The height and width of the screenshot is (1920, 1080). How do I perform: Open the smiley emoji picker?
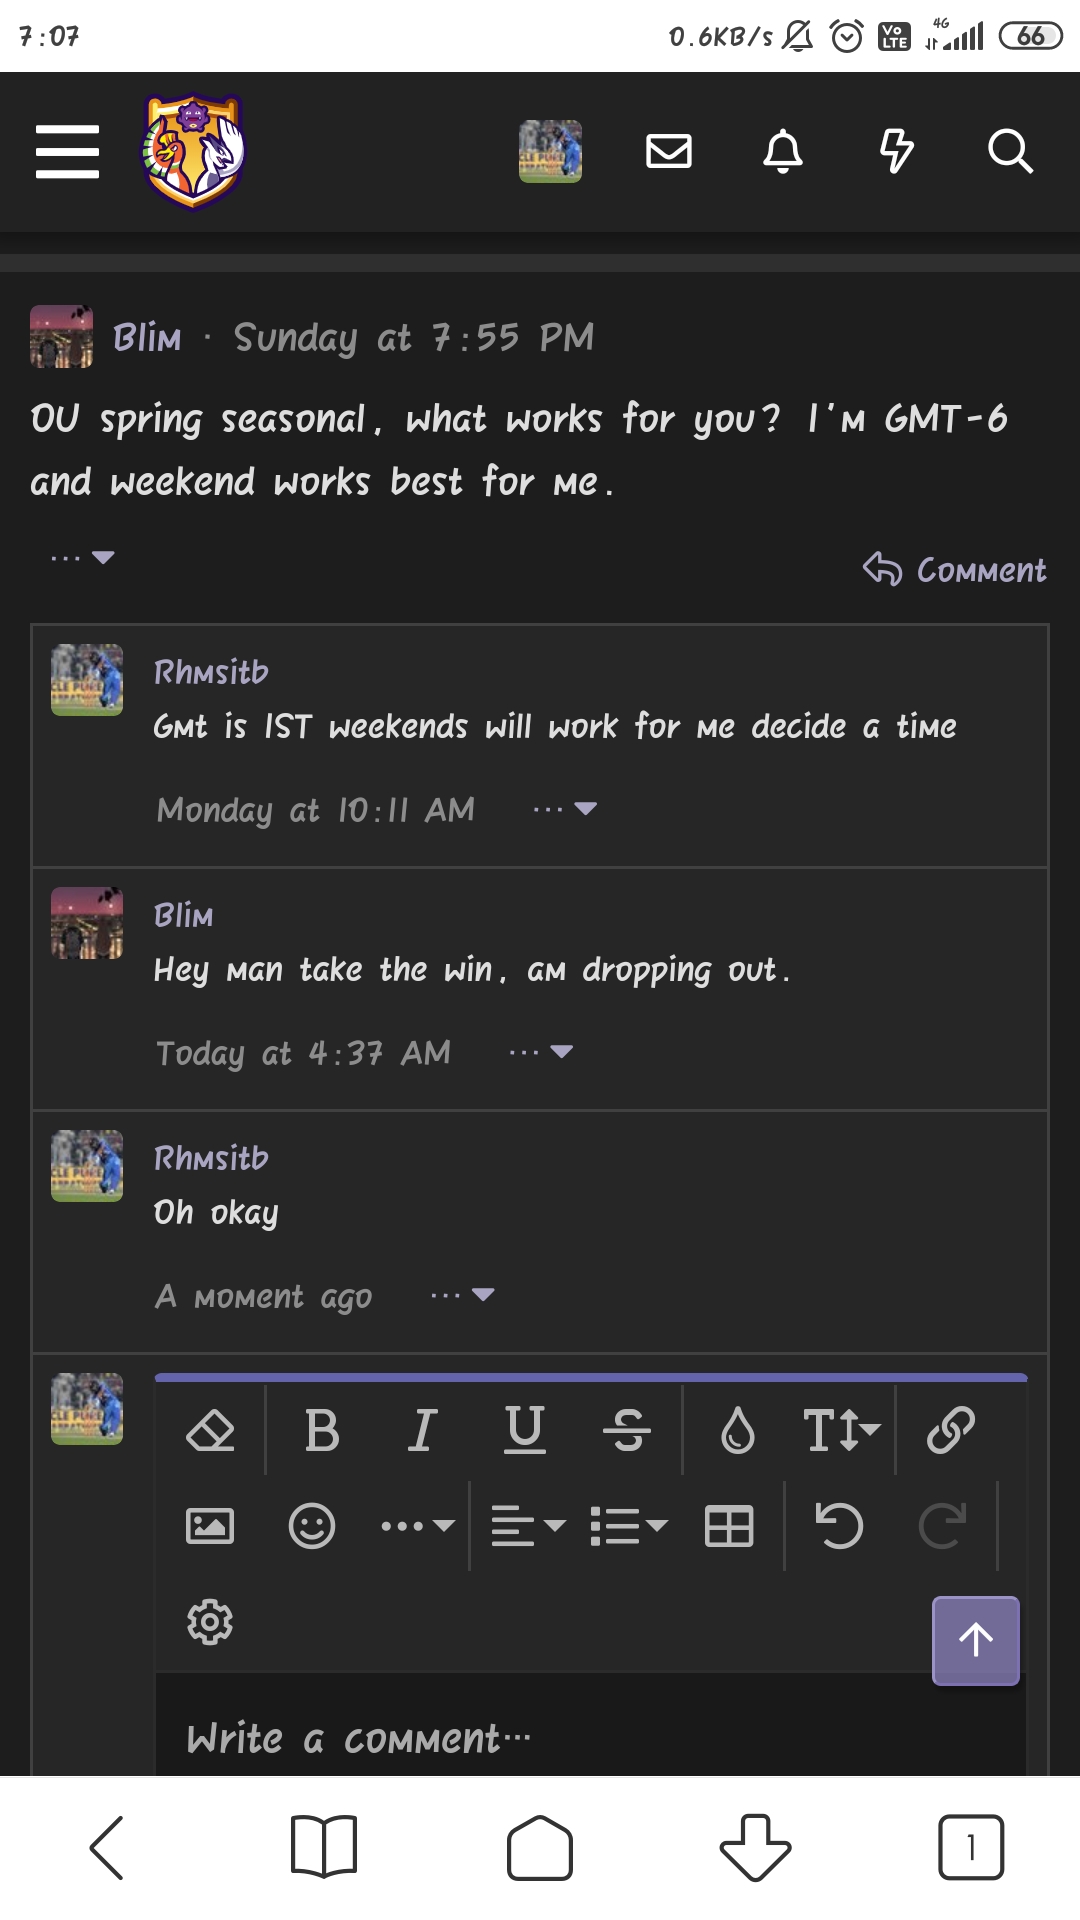pyautogui.click(x=311, y=1526)
